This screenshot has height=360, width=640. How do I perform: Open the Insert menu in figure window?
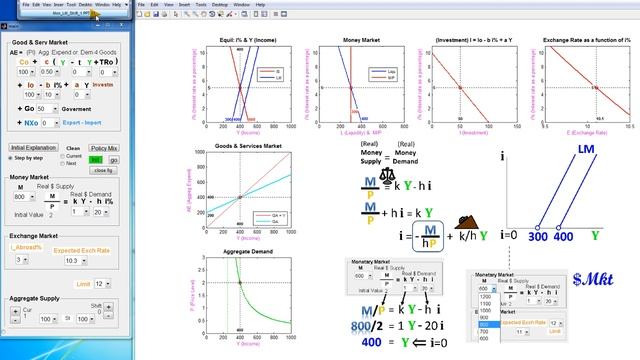[x=184, y=5]
